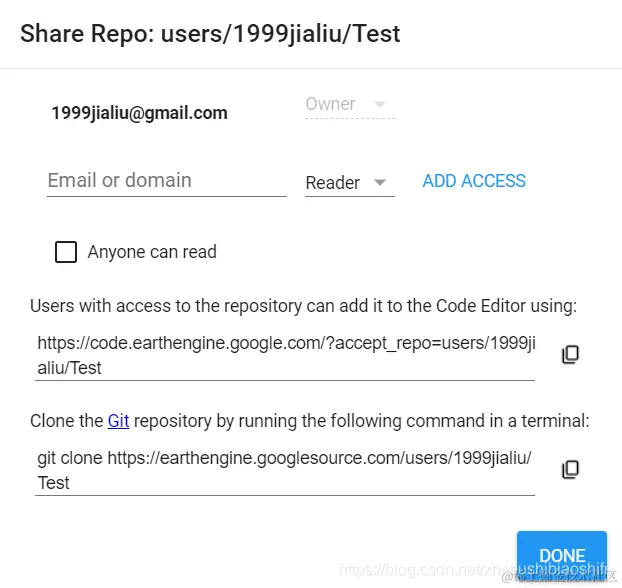Click the arrow next to Reader
The height and width of the screenshot is (588, 622).
pyautogui.click(x=380, y=183)
